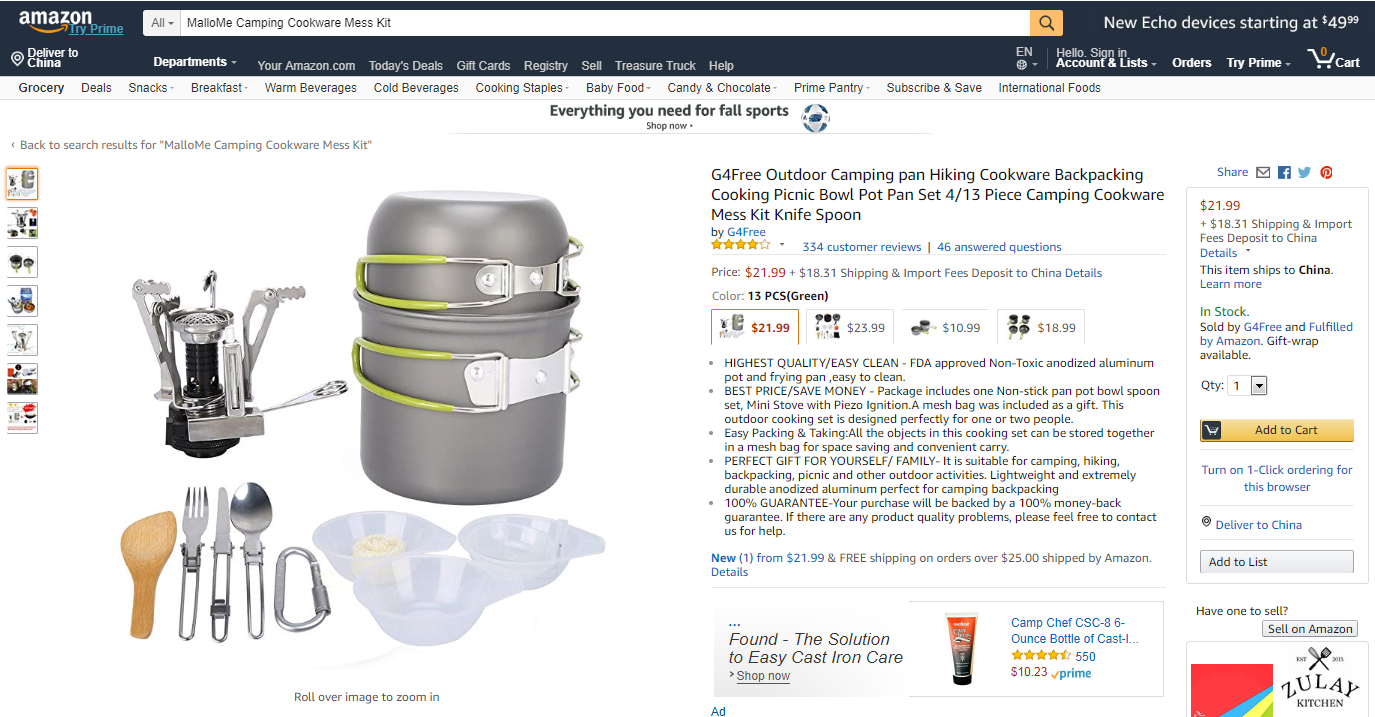Click the orange search magnifier button

point(1046,23)
